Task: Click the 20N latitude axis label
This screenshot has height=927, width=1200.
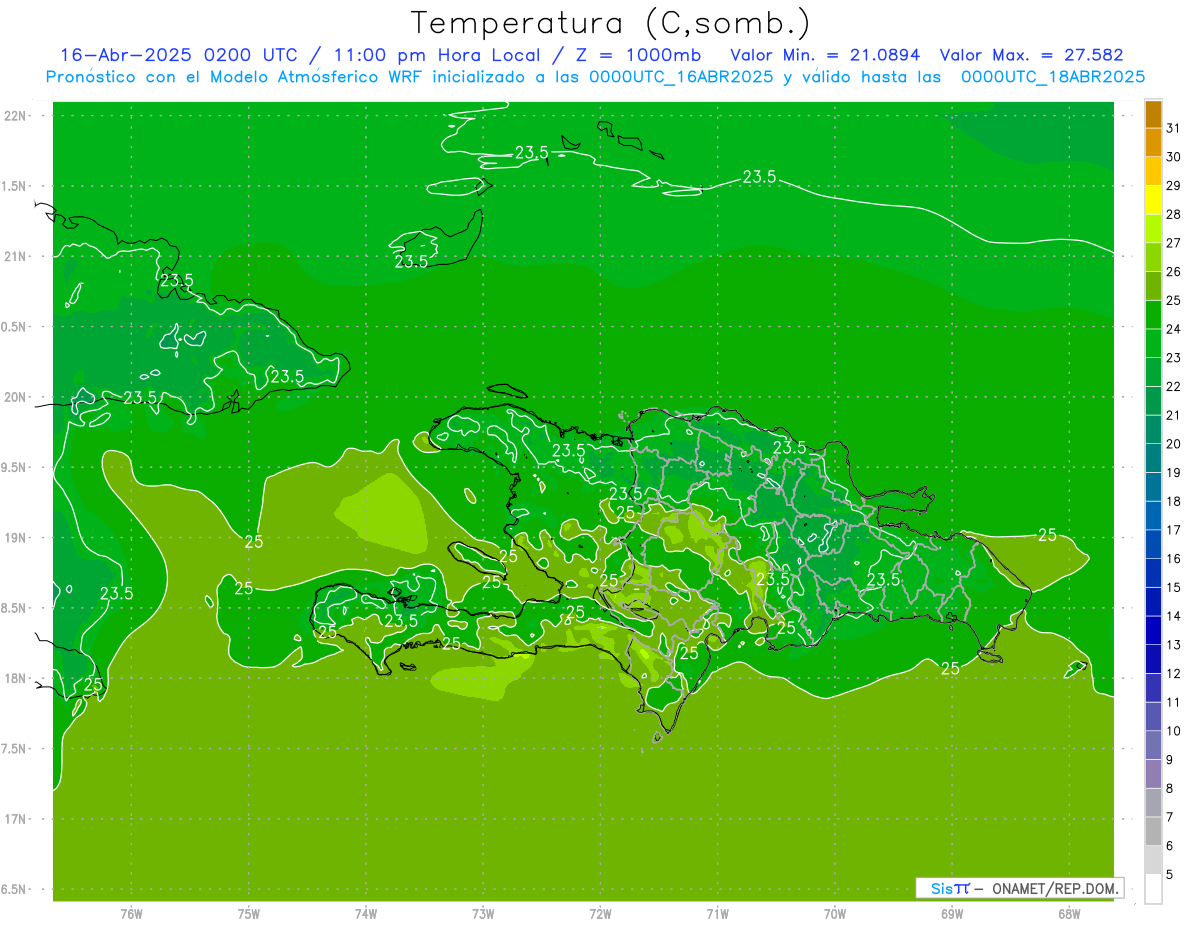Action: pos(16,397)
